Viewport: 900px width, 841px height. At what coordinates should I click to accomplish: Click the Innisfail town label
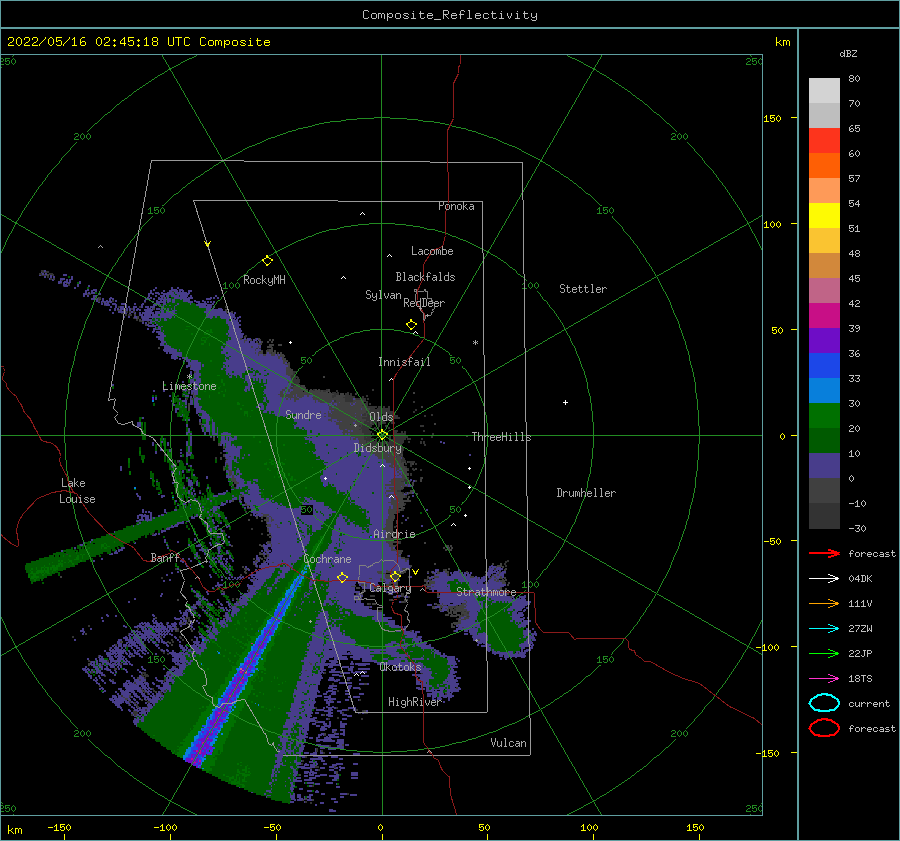point(404,362)
